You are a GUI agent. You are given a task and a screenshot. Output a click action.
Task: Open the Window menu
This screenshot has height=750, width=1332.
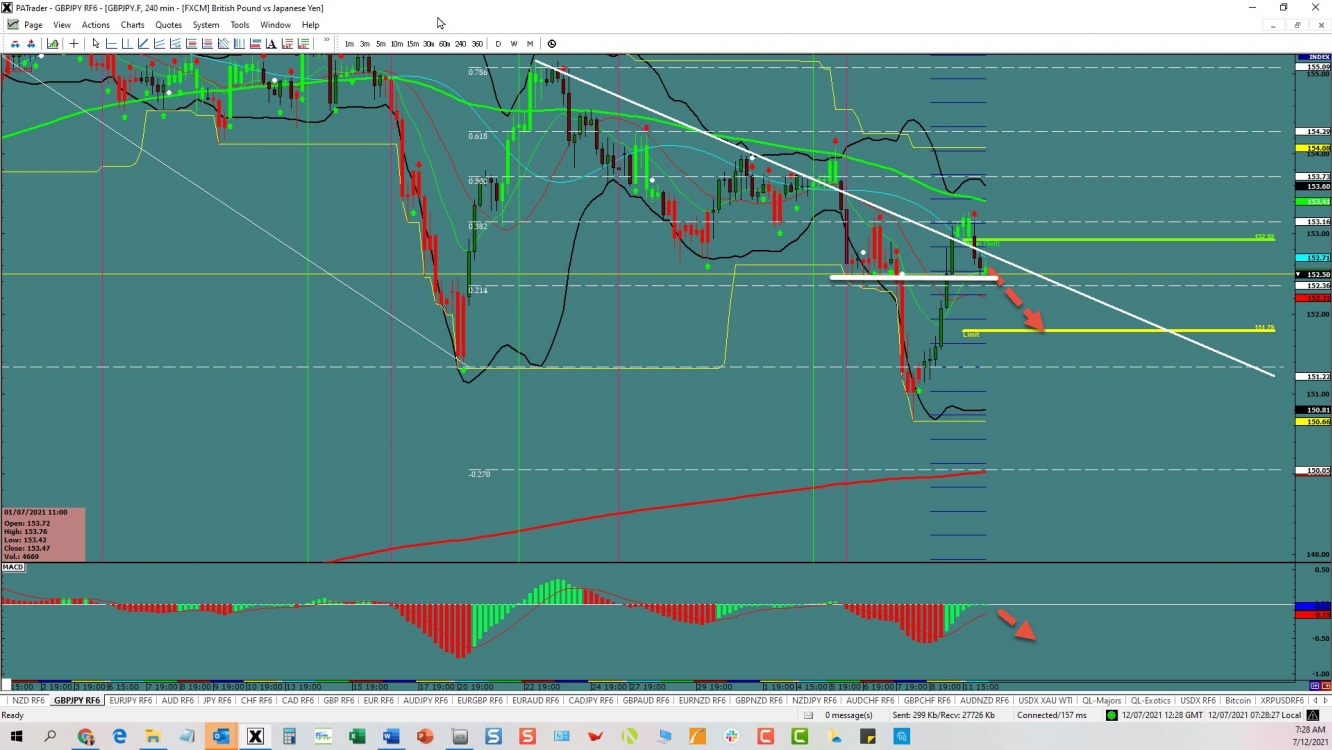point(275,25)
